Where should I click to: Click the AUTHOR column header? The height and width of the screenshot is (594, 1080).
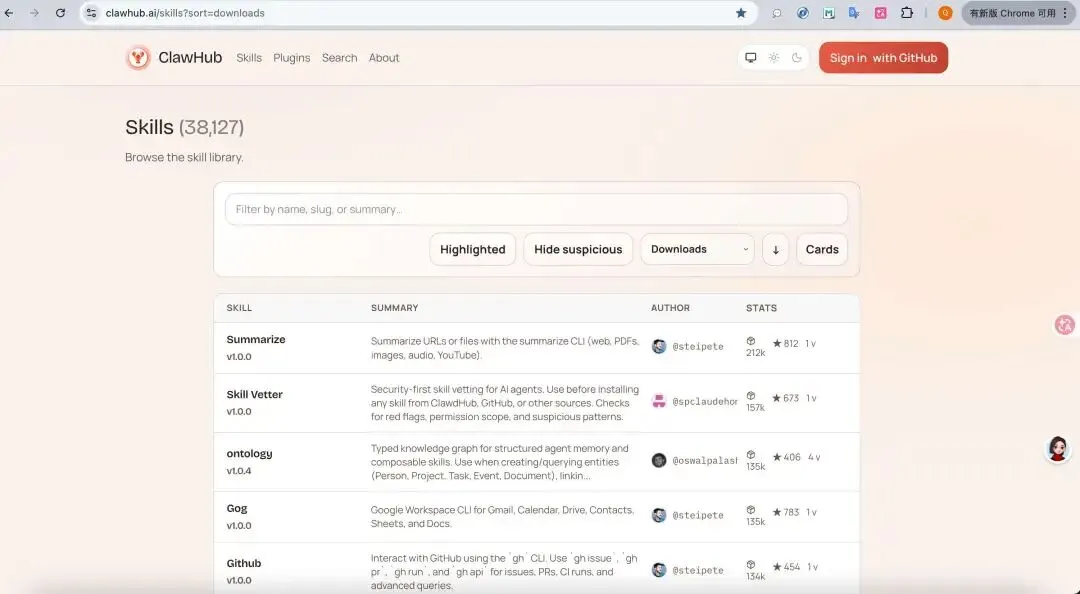(670, 308)
